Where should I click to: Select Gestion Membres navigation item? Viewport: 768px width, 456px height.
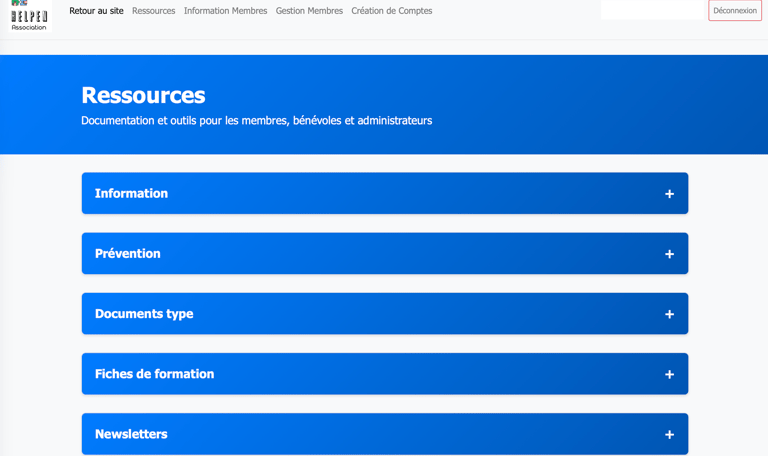pos(309,11)
